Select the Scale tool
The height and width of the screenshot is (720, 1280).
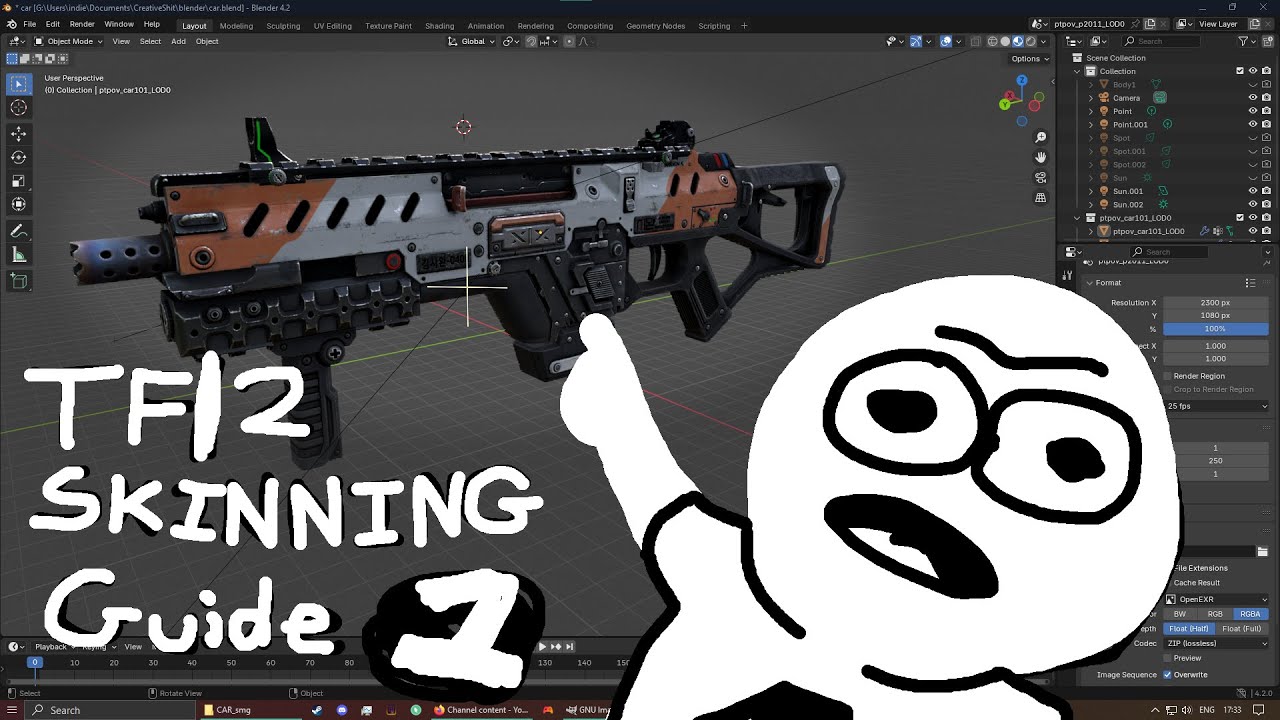tap(18, 181)
